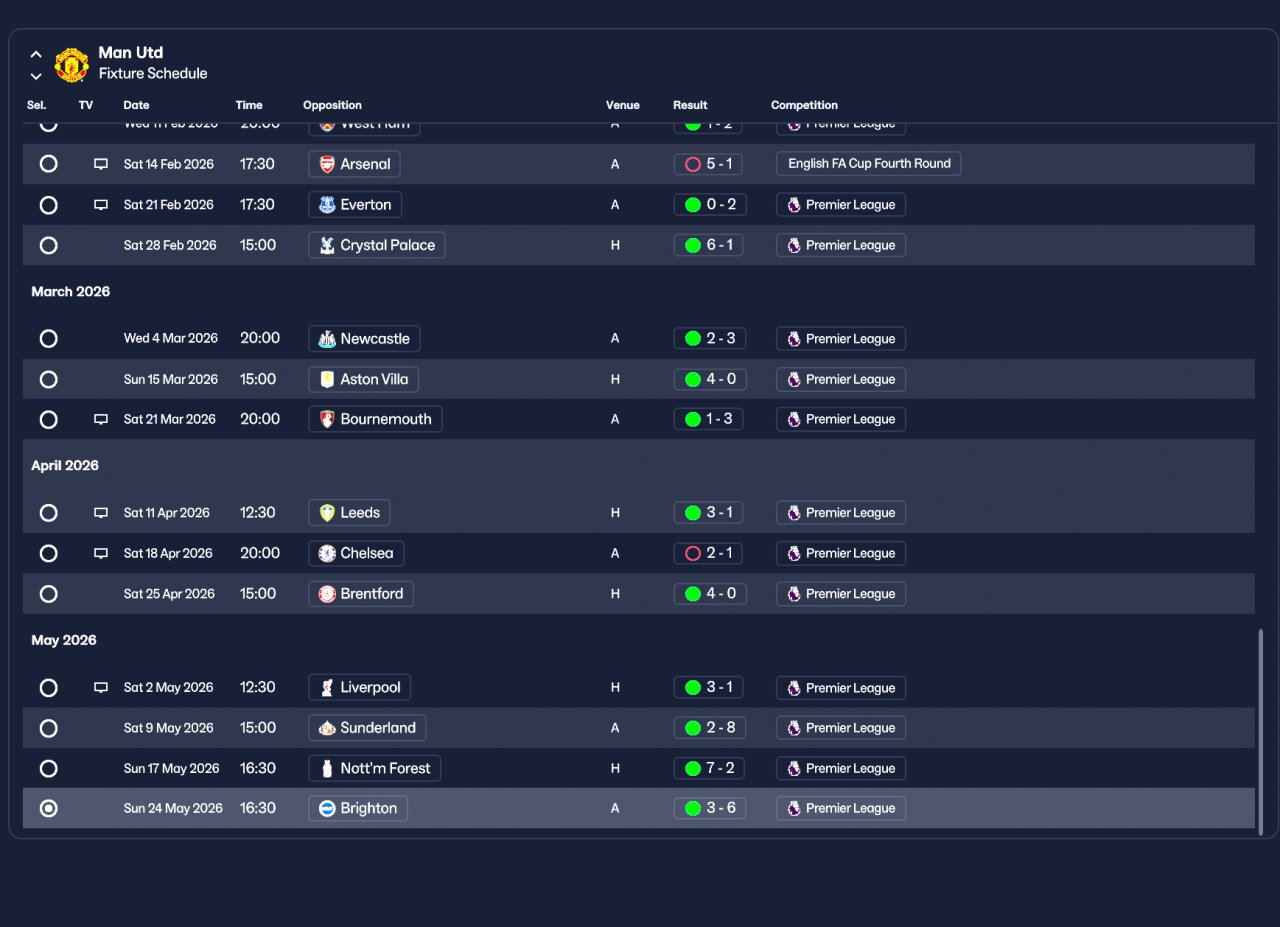This screenshot has height=927, width=1280.
Task: Select the radio button for Everton fixture
Action: click(x=48, y=205)
